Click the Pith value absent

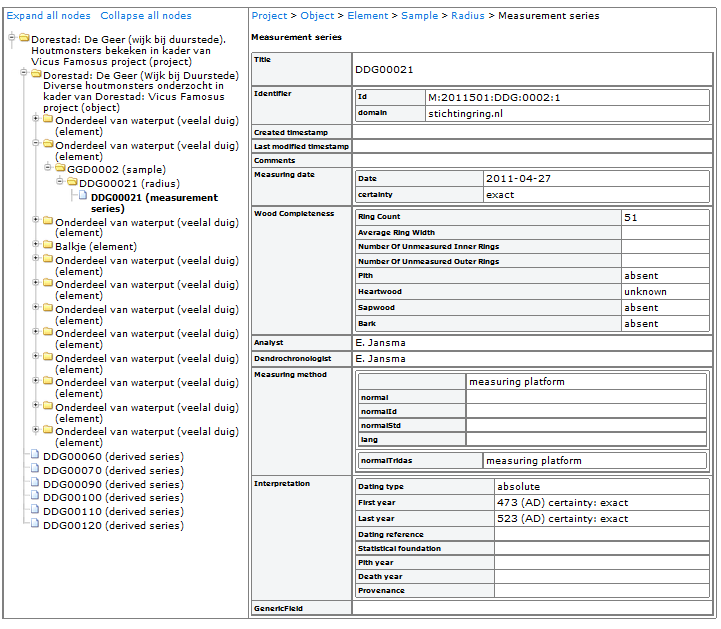pyautogui.click(x=641, y=275)
